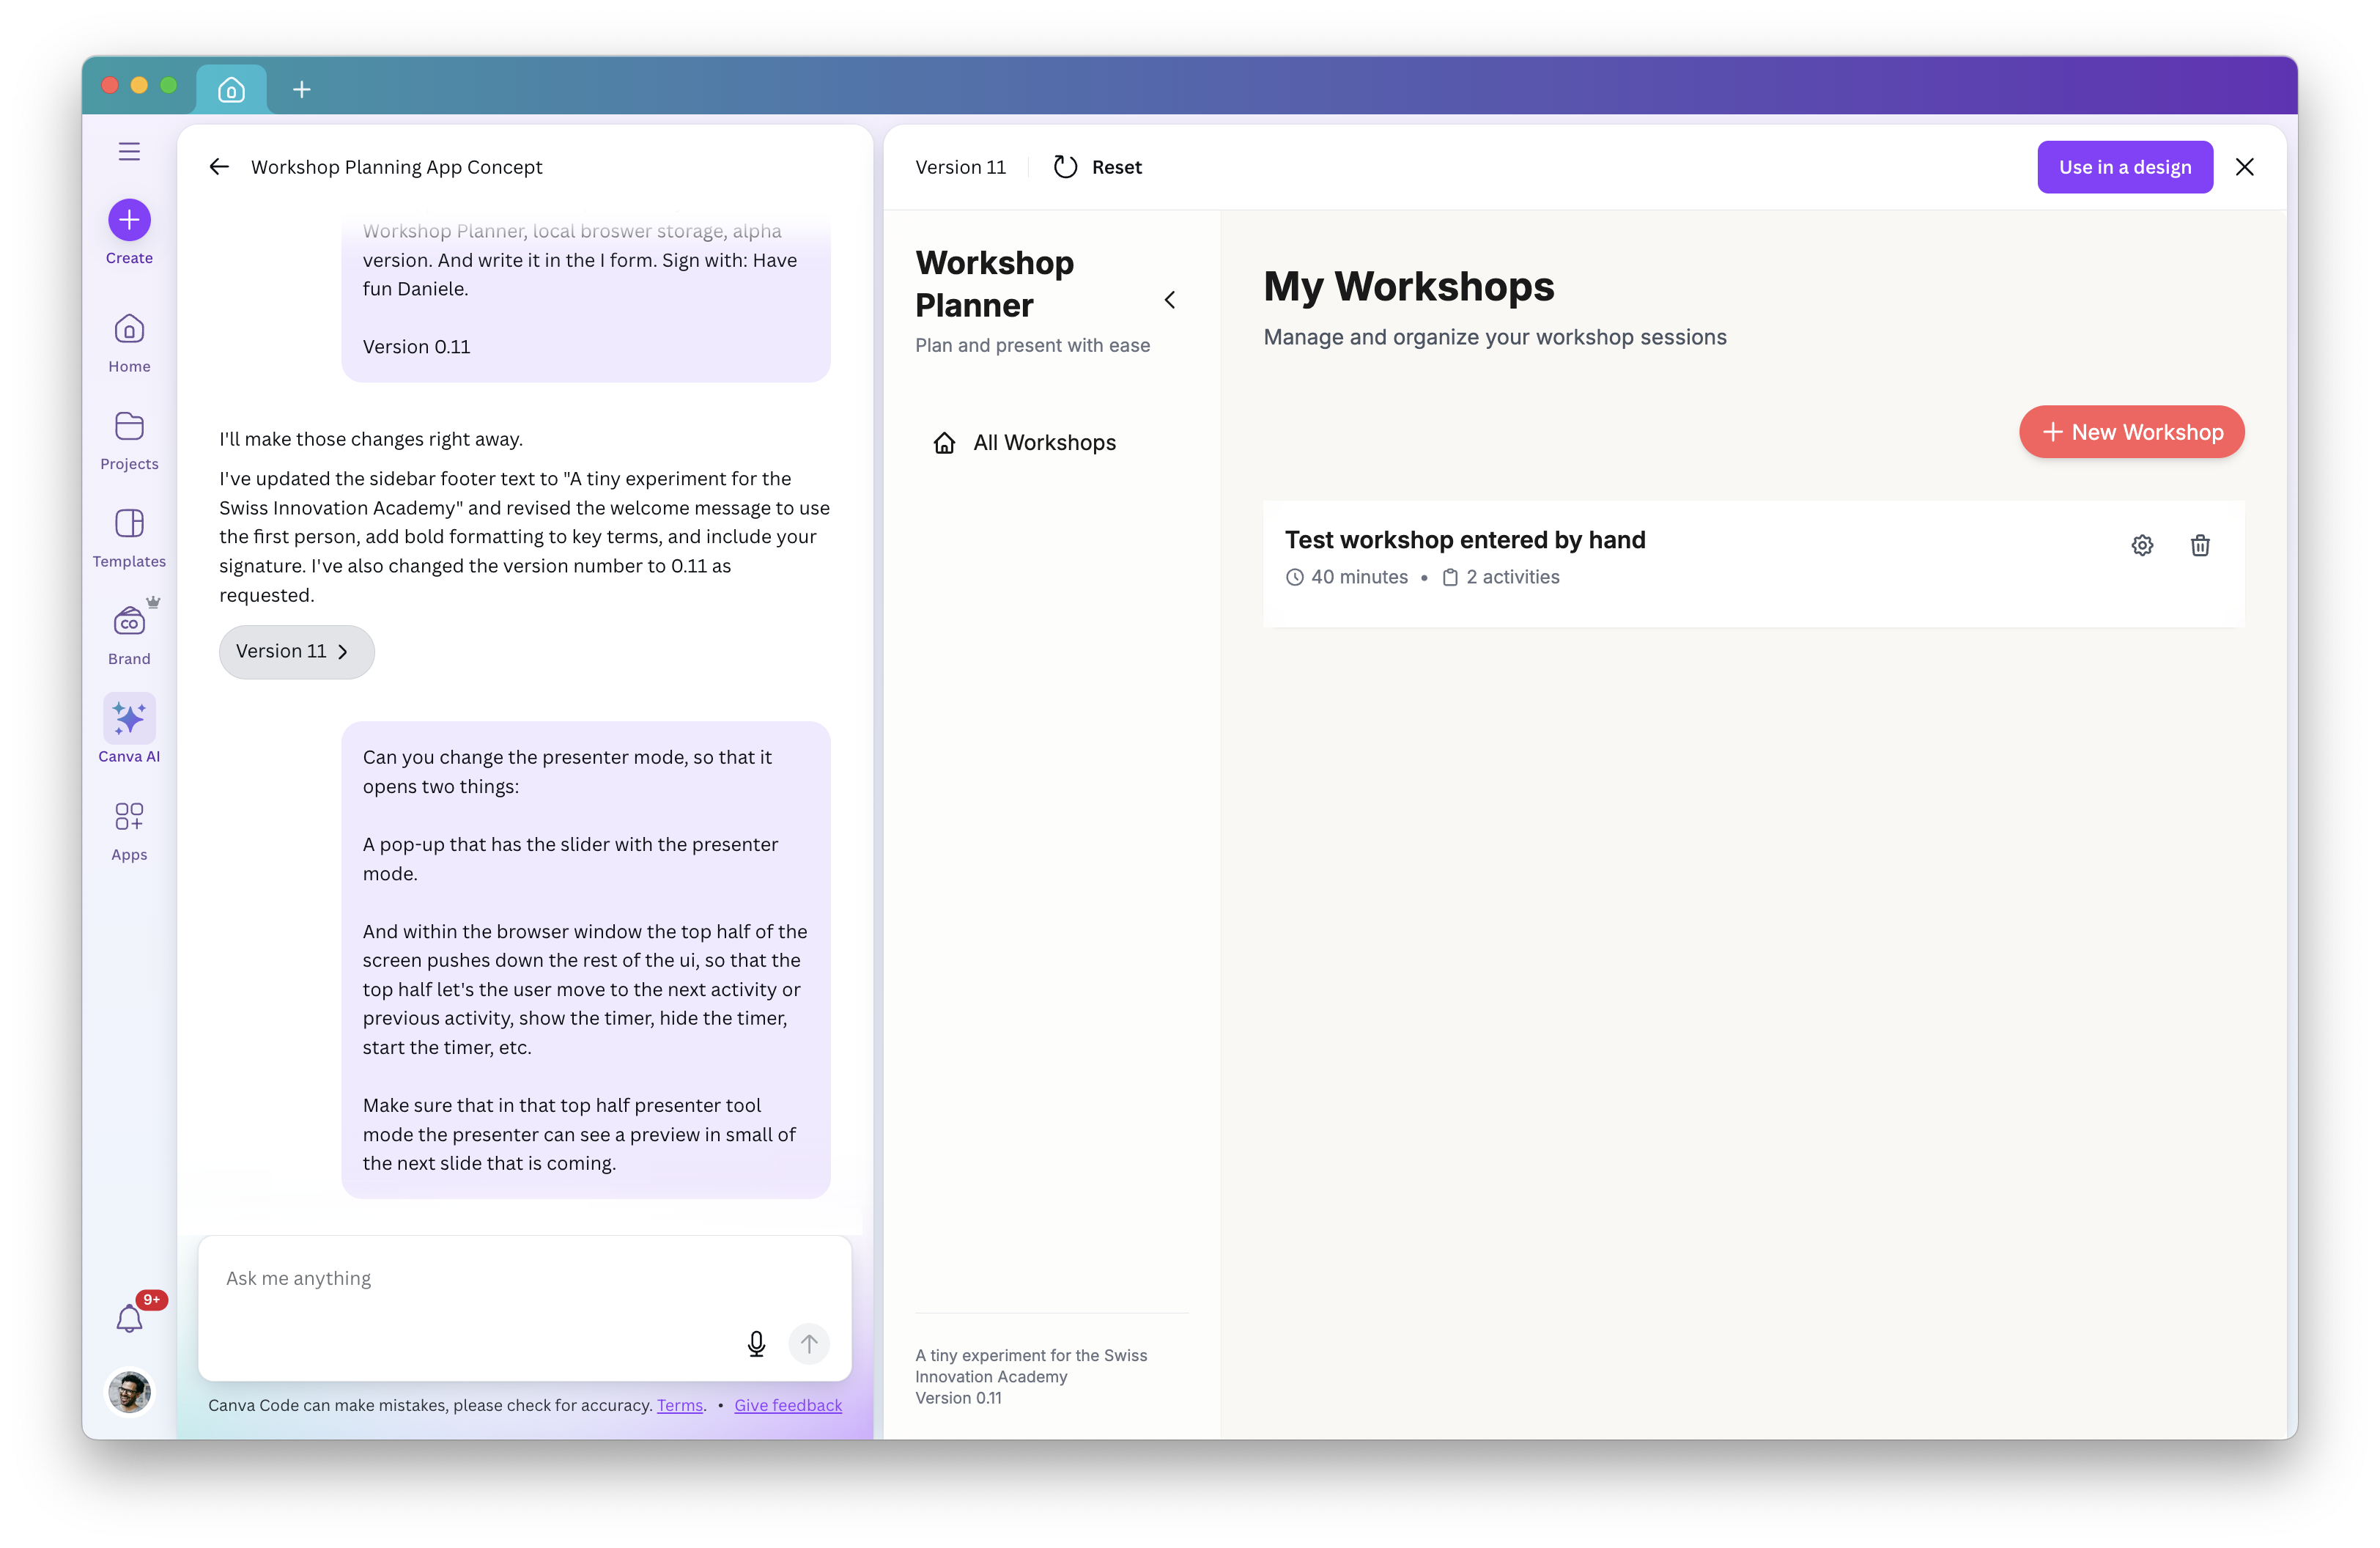Click the New Workshop button

click(2131, 432)
